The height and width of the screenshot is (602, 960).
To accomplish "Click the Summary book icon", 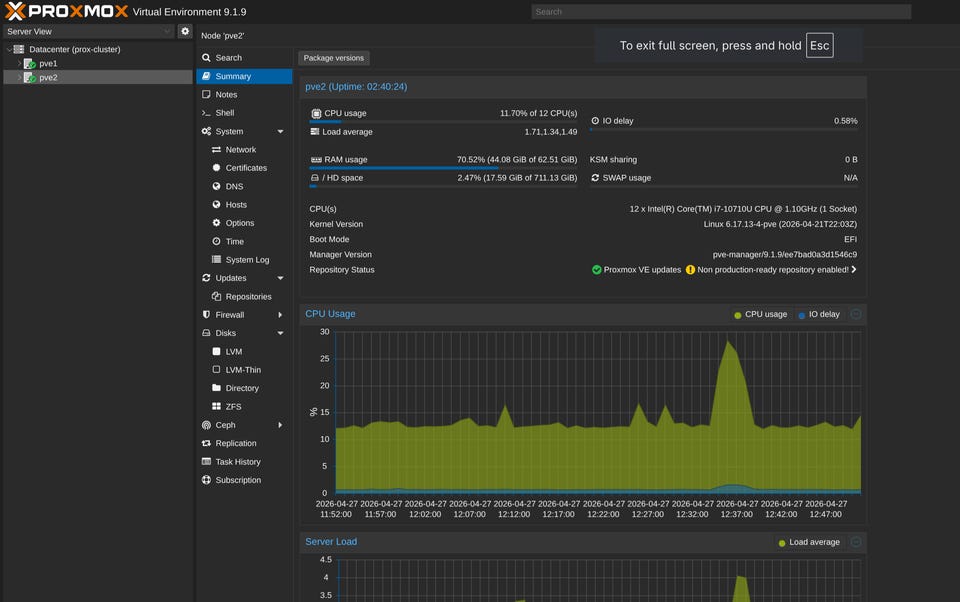I will click(x=206, y=76).
